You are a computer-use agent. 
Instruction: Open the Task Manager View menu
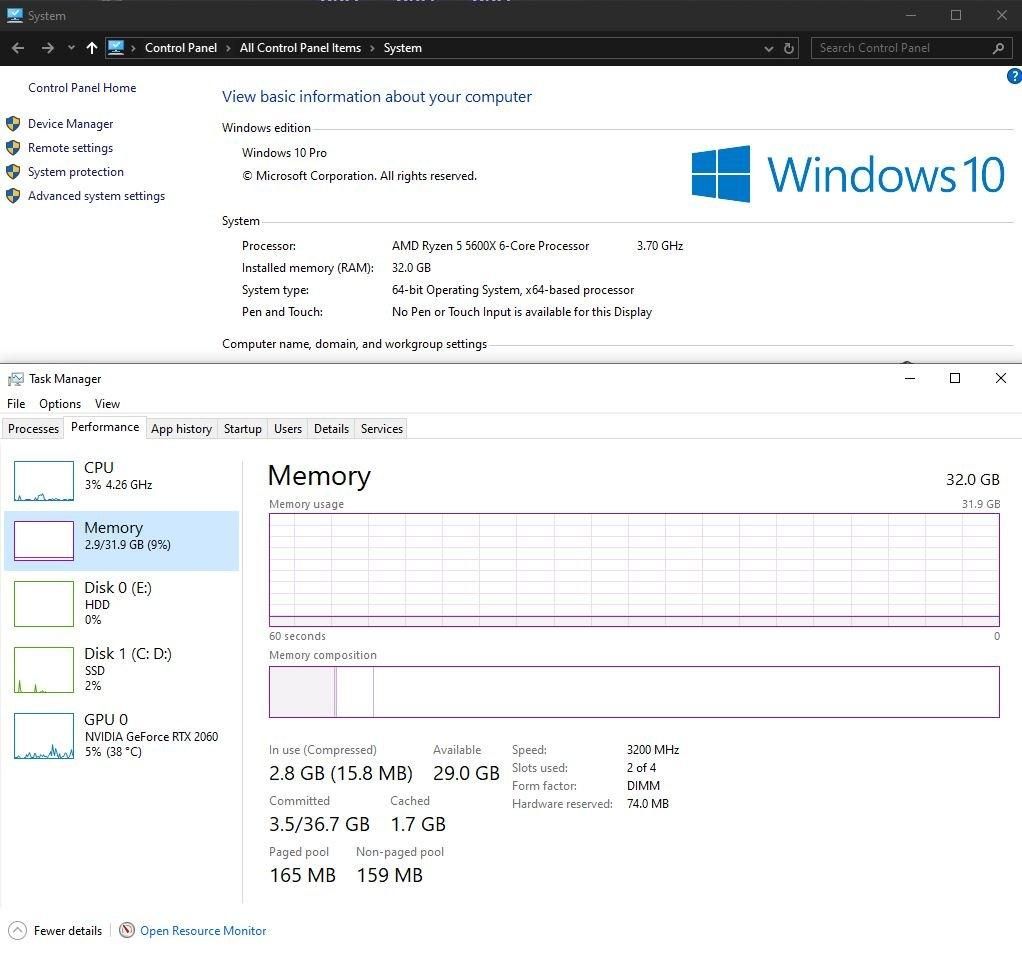pos(108,404)
